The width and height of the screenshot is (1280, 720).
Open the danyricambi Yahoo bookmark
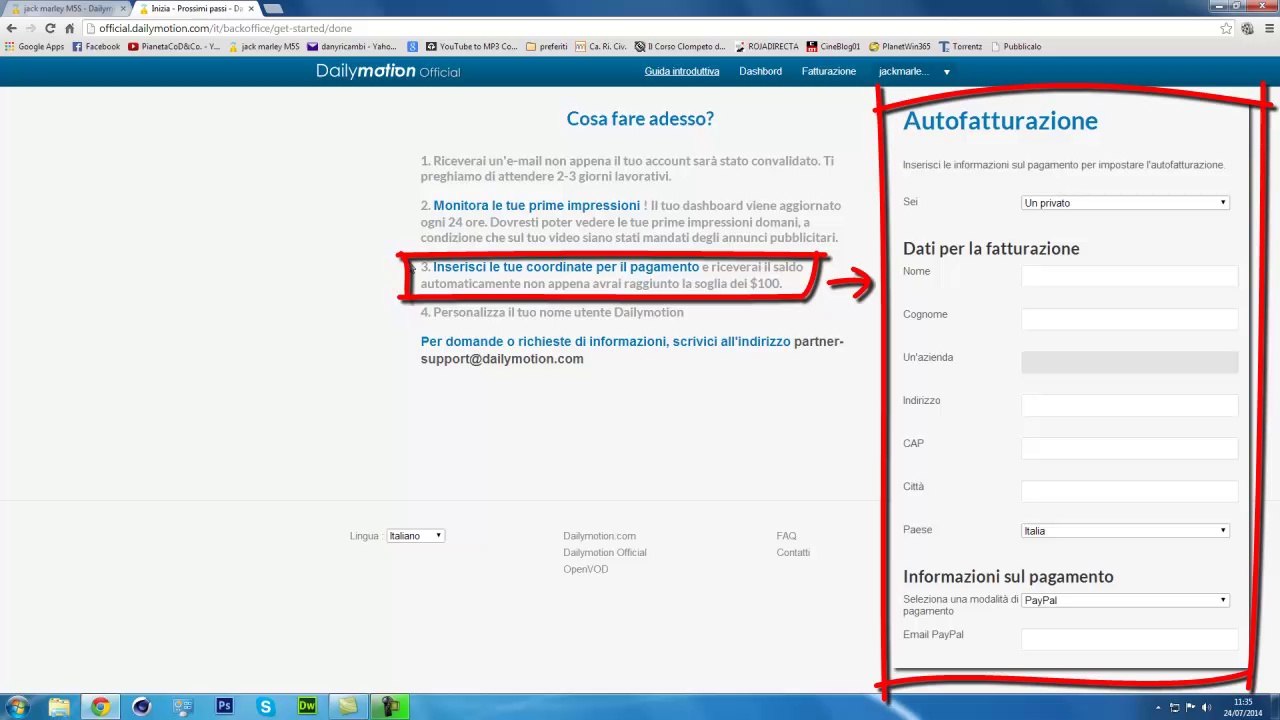tap(352, 46)
